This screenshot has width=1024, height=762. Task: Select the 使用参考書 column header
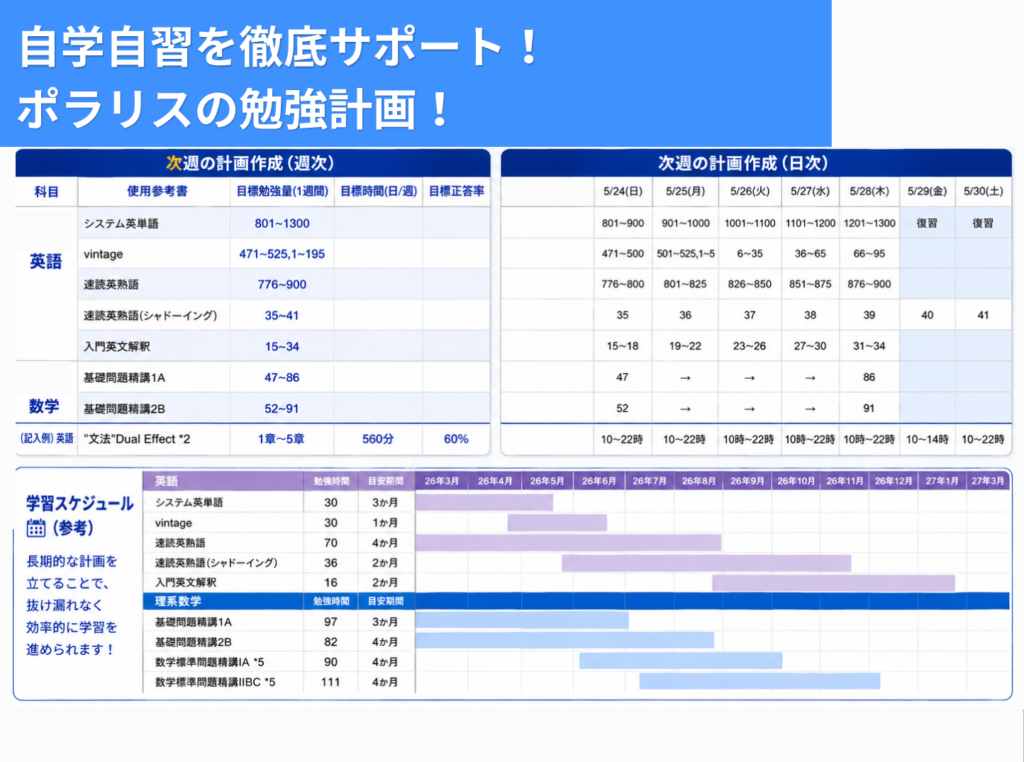coord(157,191)
